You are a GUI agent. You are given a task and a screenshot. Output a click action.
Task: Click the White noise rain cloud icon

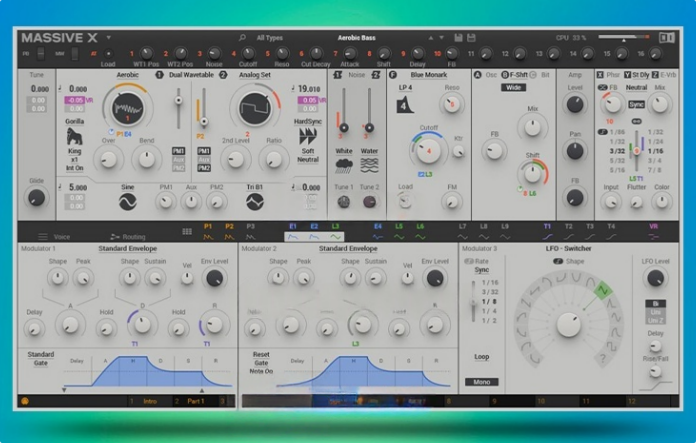(x=344, y=166)
